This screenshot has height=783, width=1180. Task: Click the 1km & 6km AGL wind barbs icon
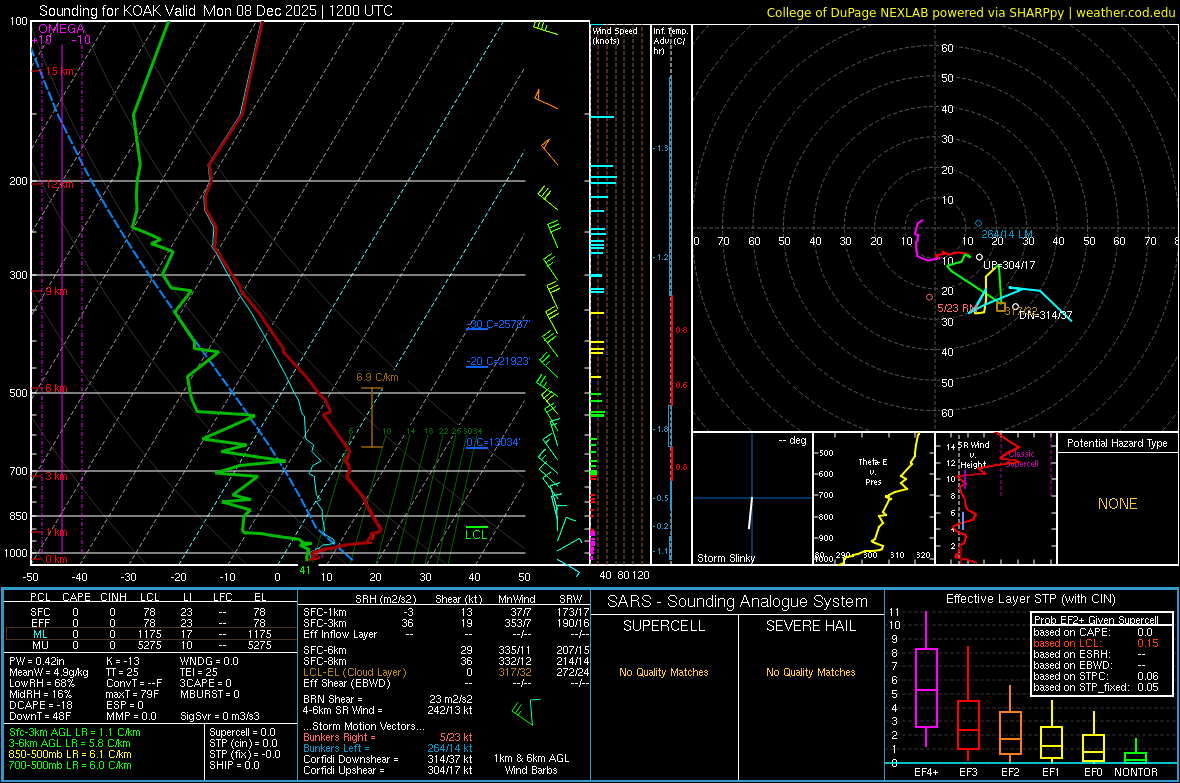526,711
